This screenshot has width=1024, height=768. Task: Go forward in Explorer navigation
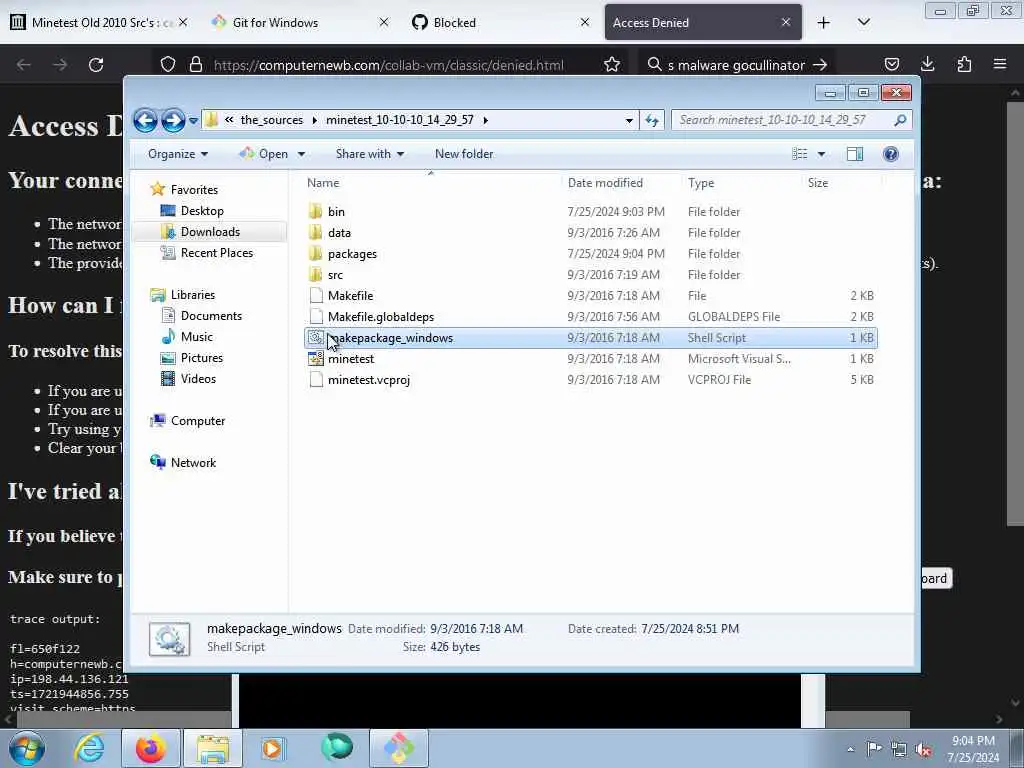173,120
